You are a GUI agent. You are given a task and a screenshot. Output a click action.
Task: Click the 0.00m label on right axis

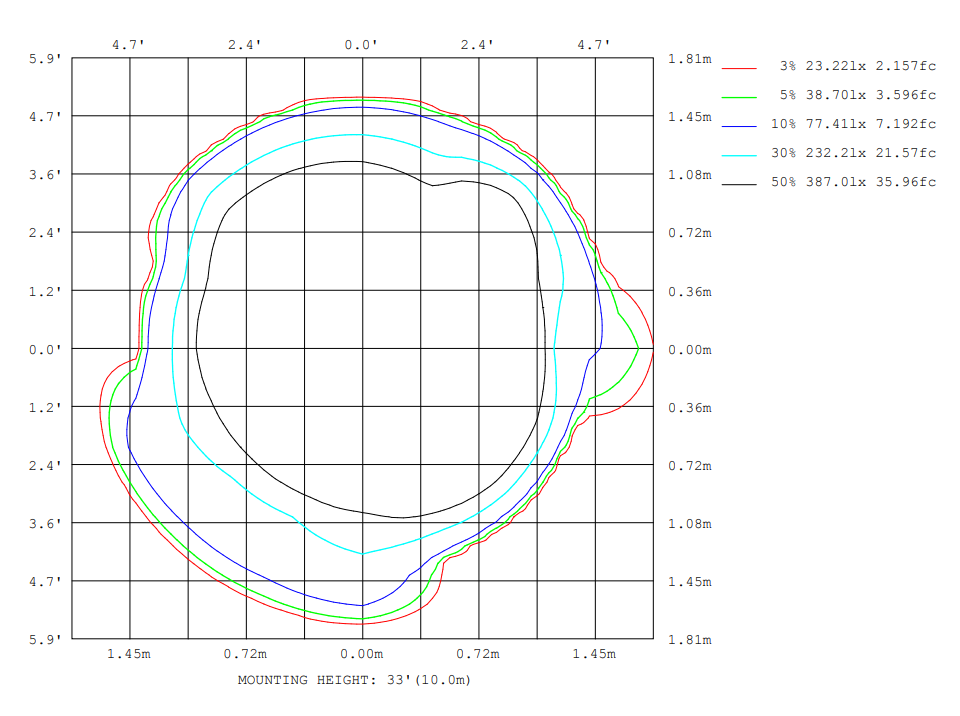(x=690, y=350)
